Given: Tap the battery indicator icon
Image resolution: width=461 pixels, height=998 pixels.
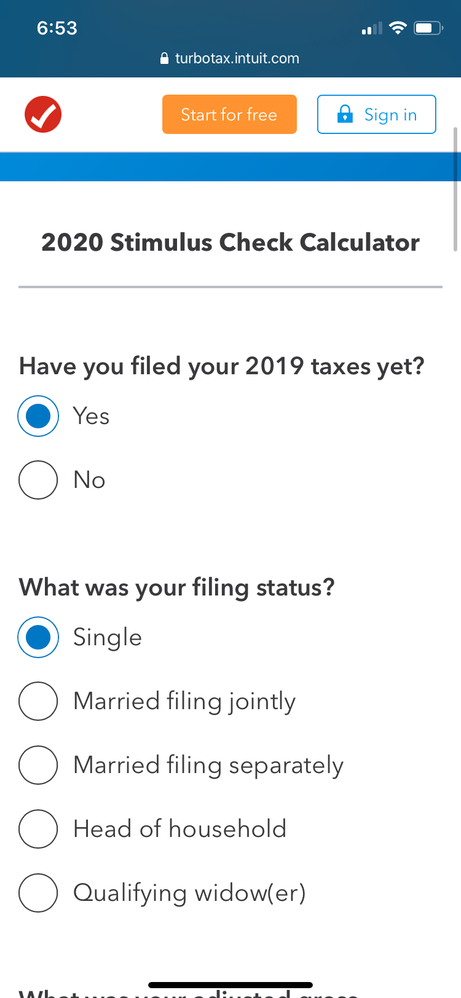Looking at the screenshot, I should [x=429, y=28].
